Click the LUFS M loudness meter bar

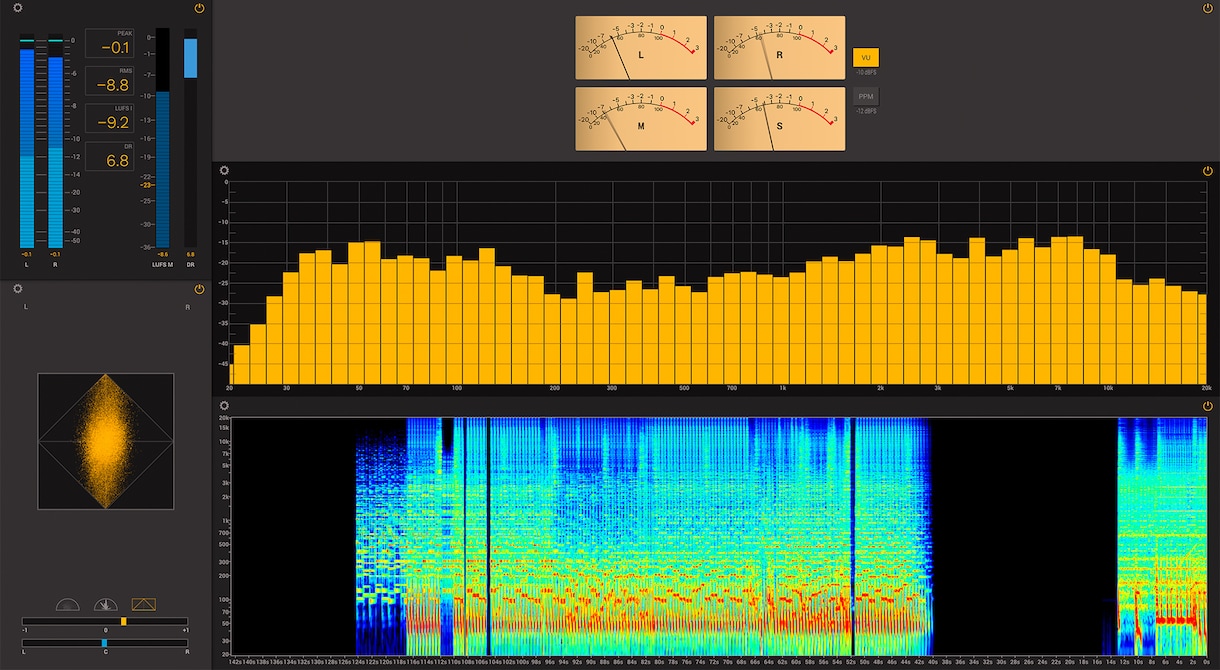[x=162, y=138]
